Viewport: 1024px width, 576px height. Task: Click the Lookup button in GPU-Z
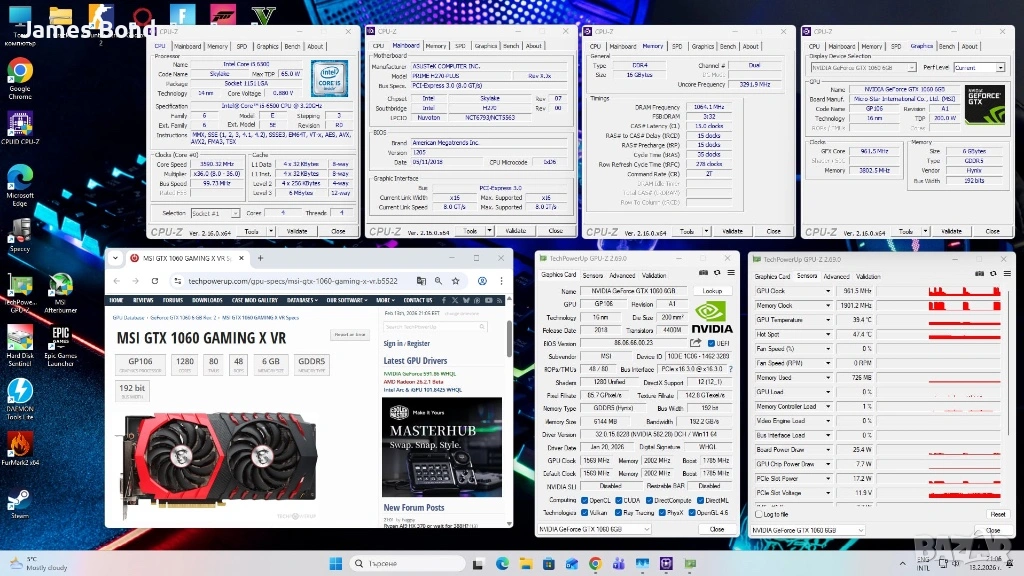click(x=712, y=291)
